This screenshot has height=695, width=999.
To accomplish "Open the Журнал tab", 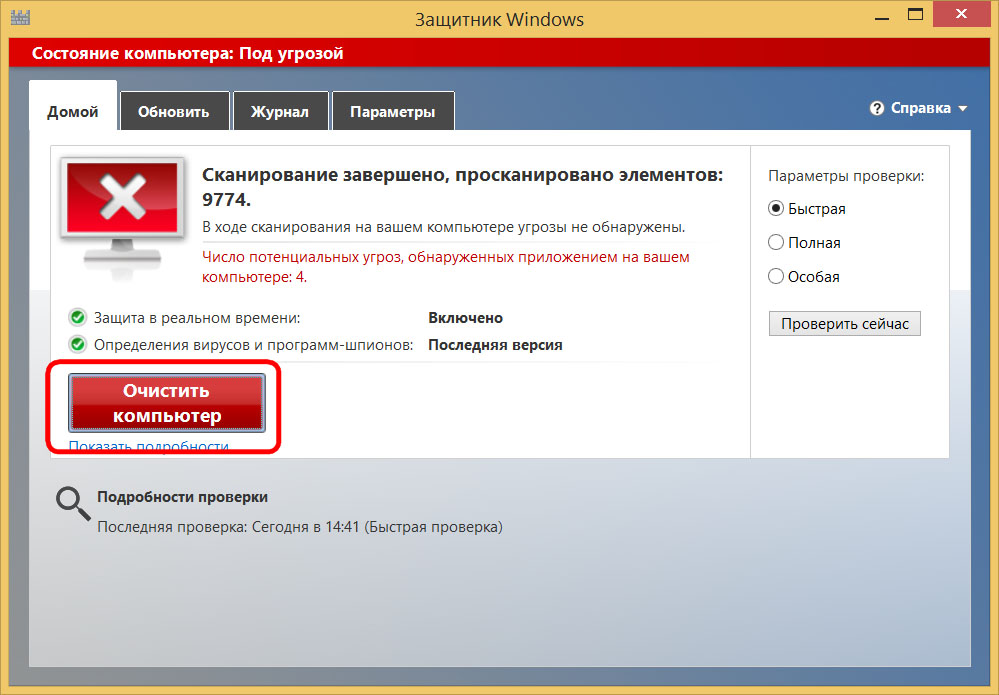I will (280, 111).
